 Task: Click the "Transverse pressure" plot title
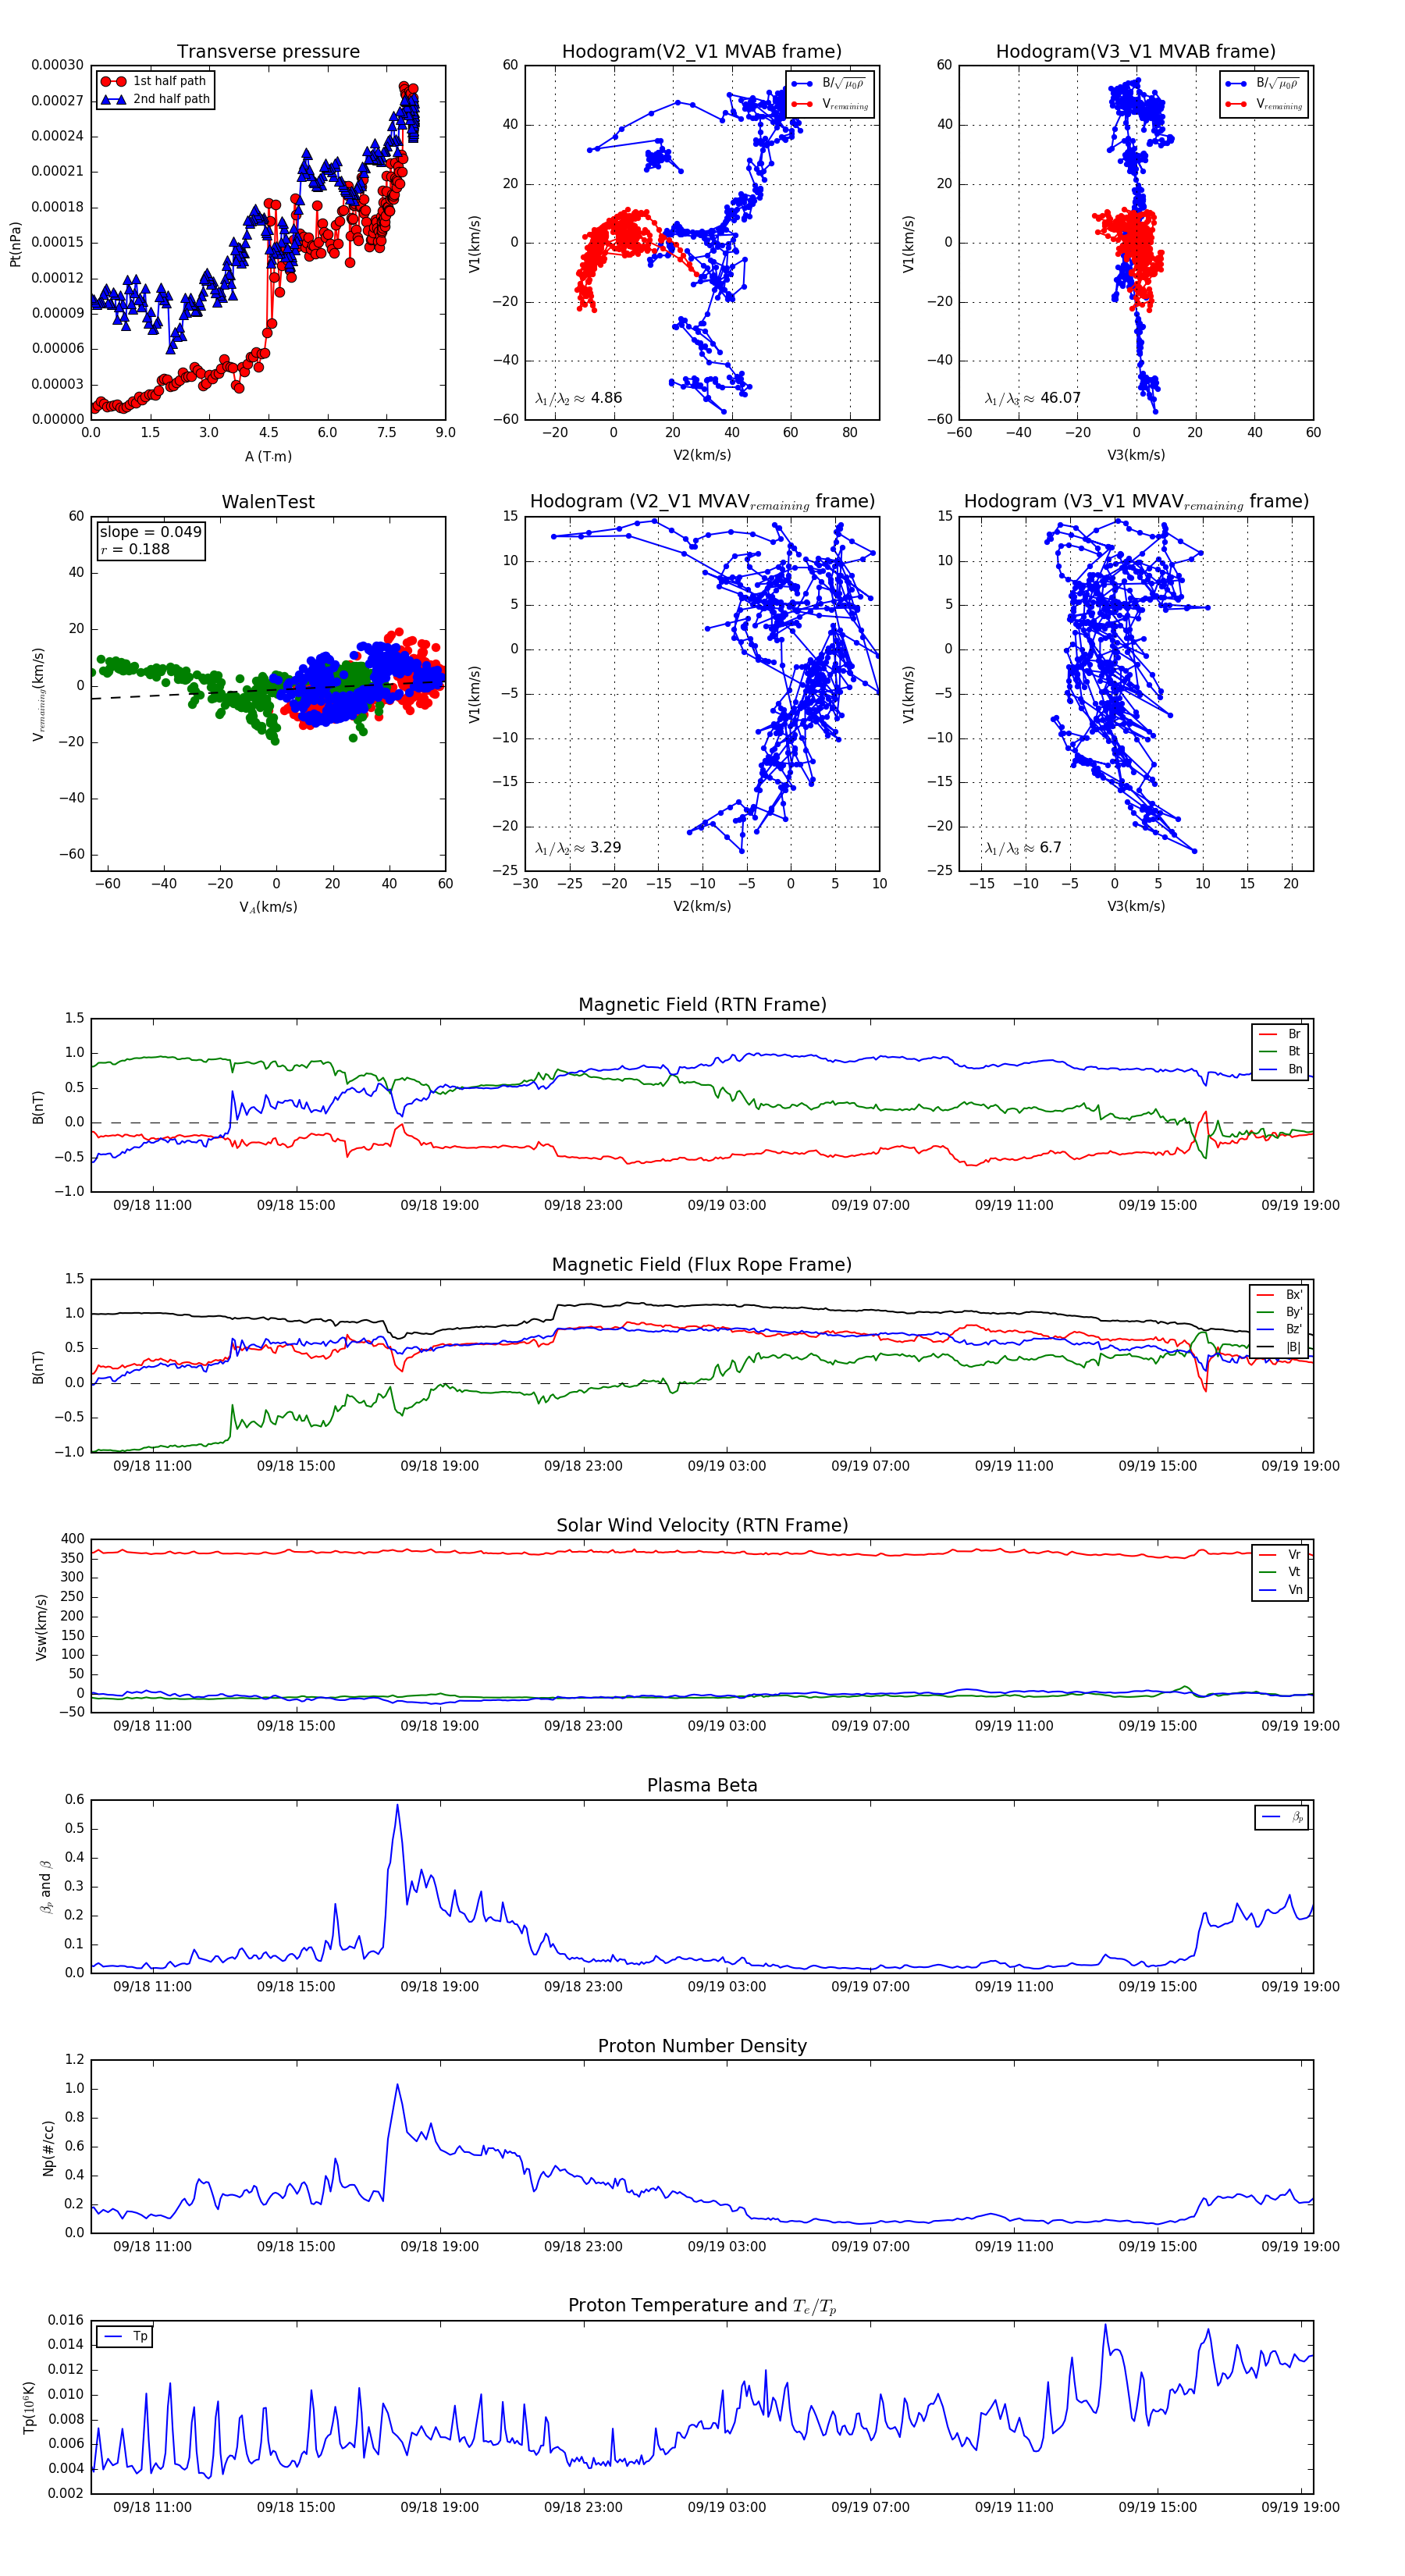tap(268, 51)
